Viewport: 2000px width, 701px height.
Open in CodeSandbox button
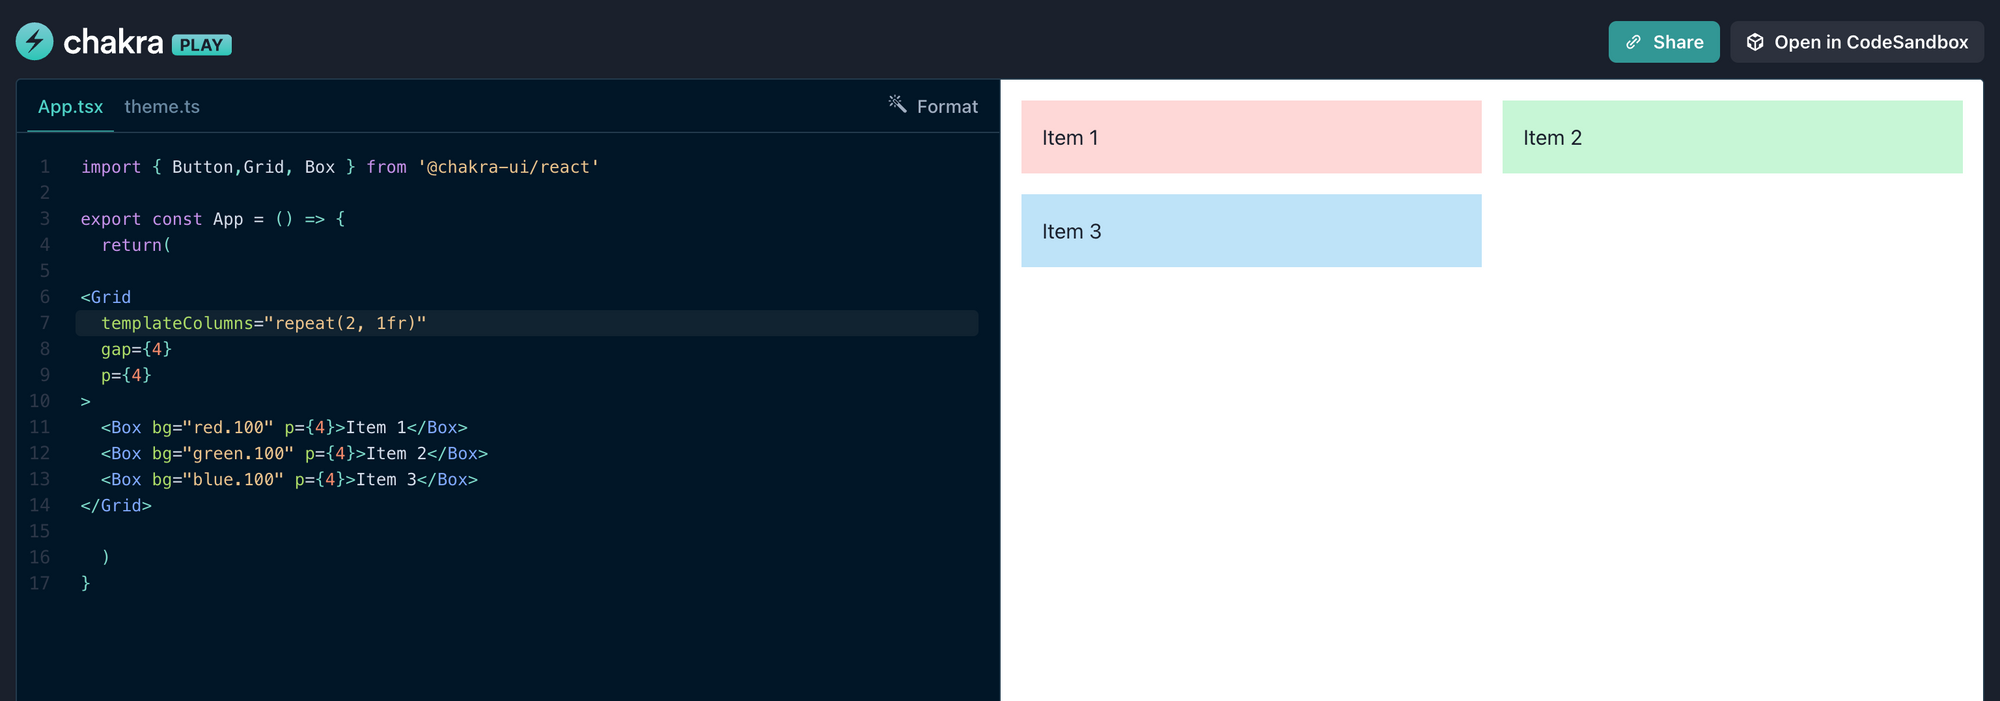pyautogui.click(x=1857, y=42)
